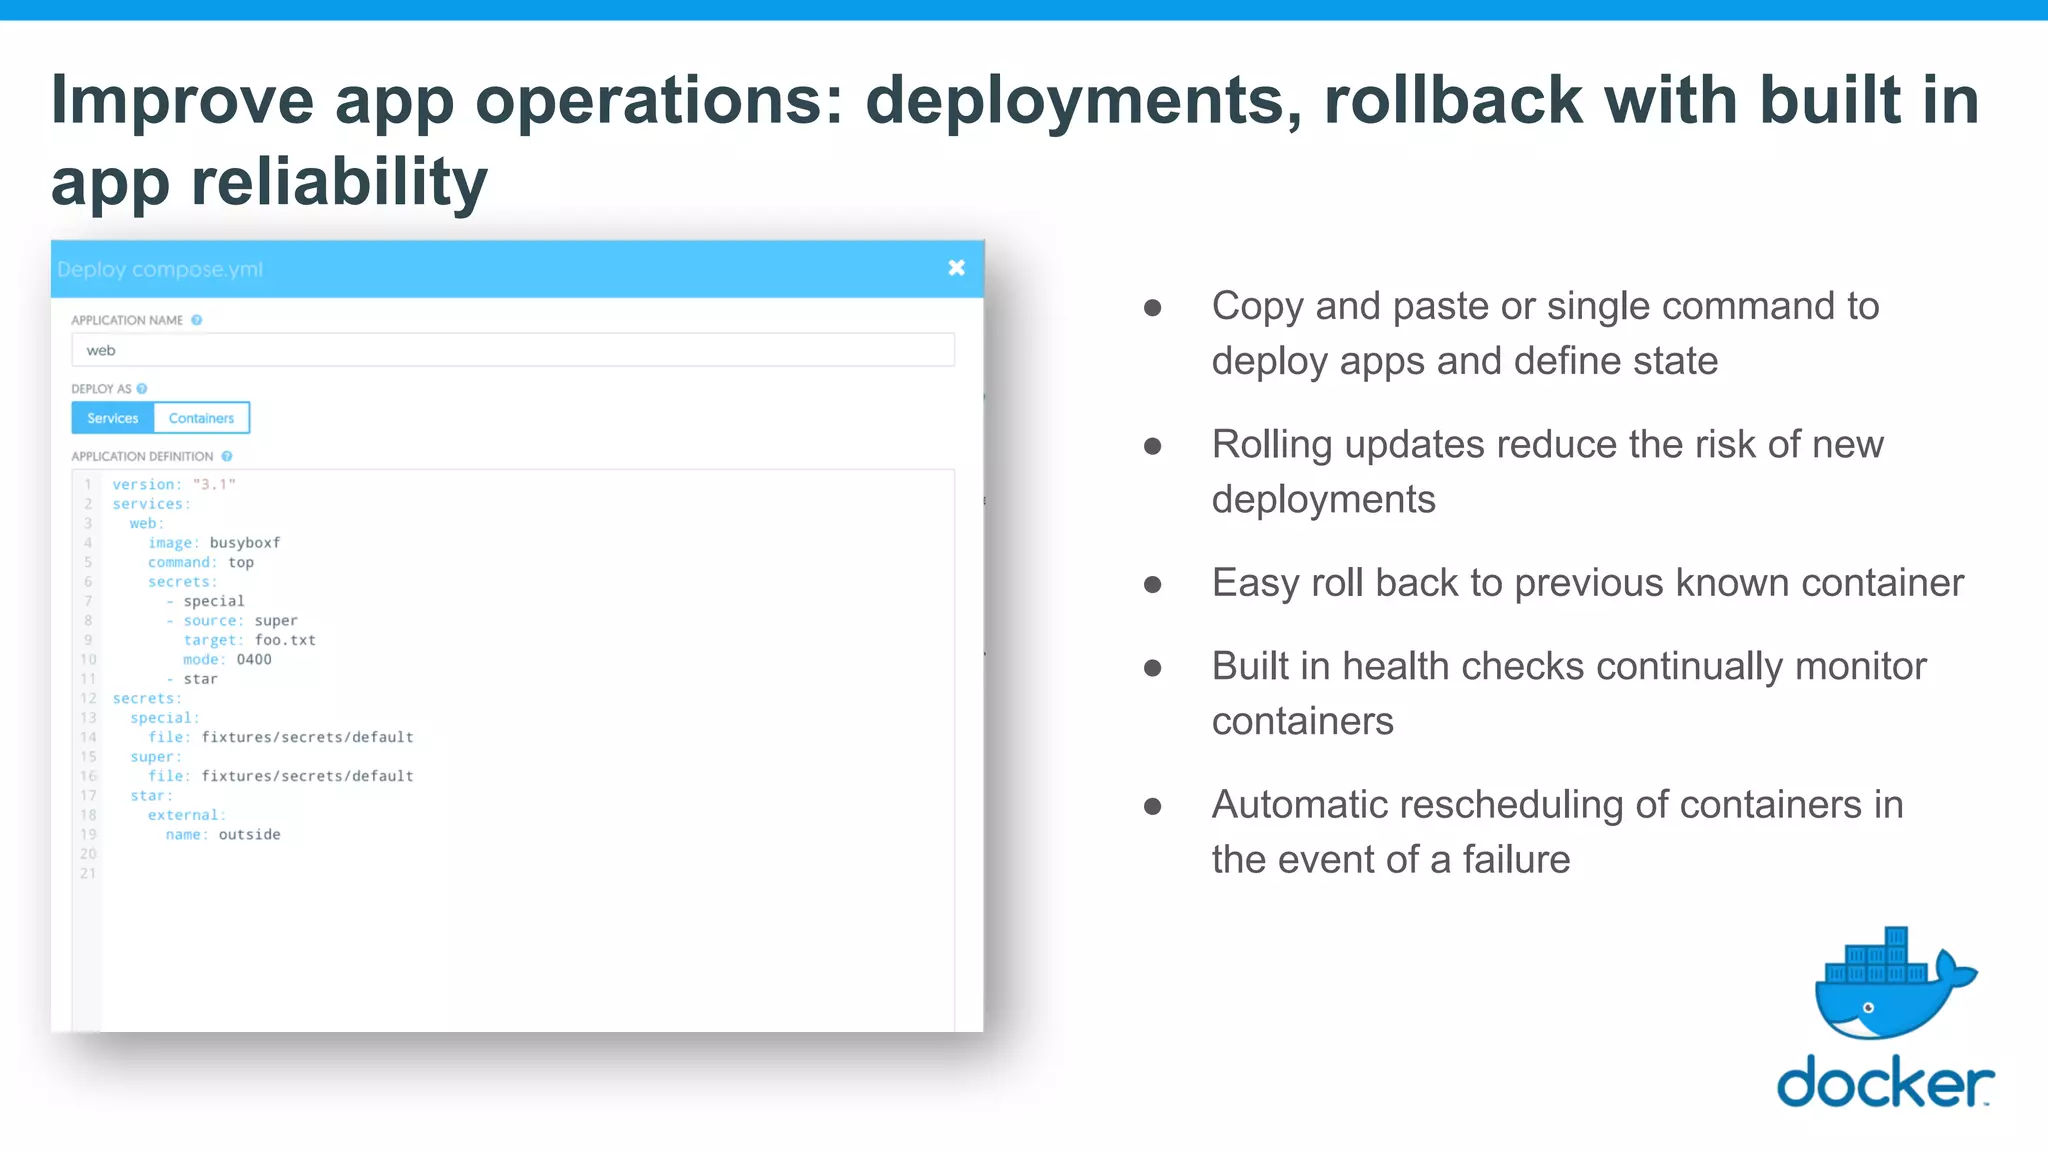This screenshot has height=1152, width=2048.
Task: Click the version "3.1" line in editor
Action: (x=174, y=484)
